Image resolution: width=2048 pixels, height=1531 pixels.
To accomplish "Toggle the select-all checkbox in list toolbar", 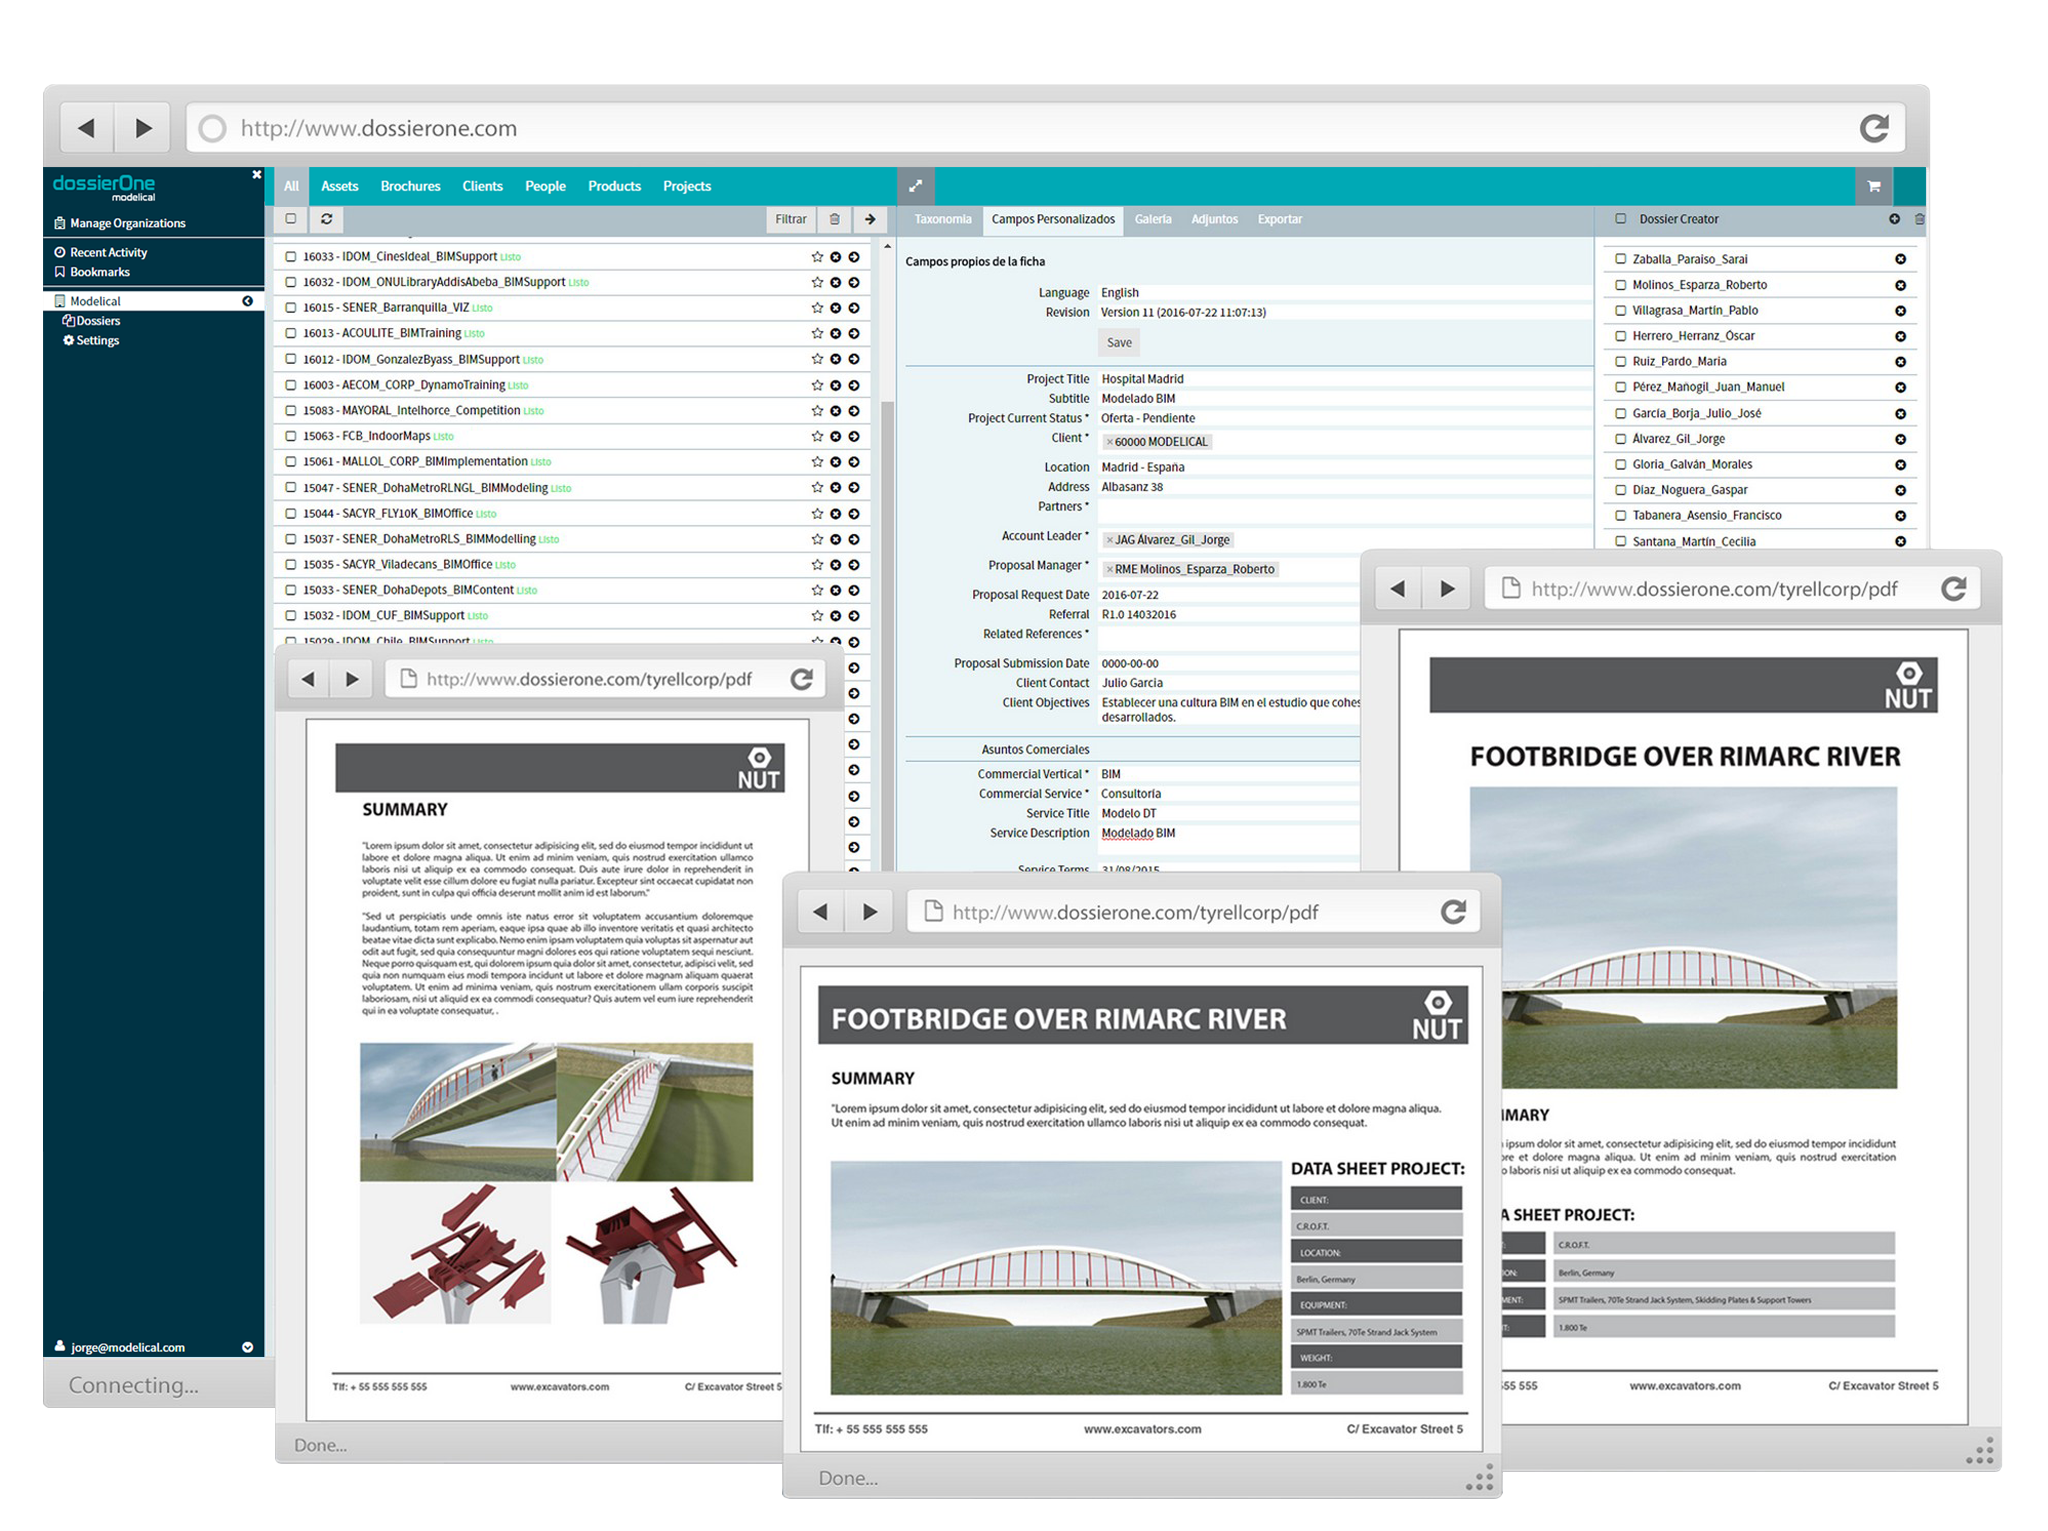I will point(291,219).
